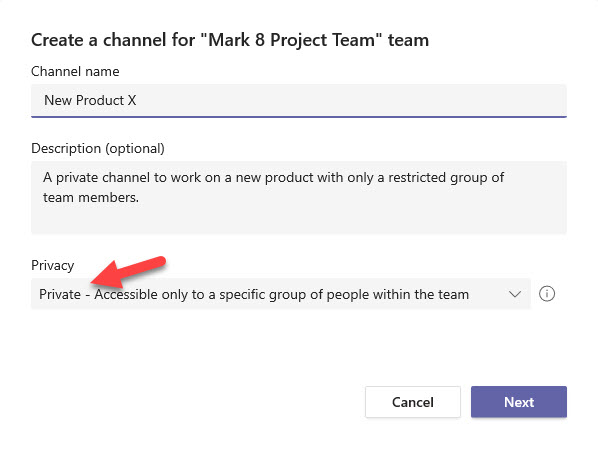598x449 pixels.
Task: Cancel the channel creation dialog
Action: (x=413, y=402)
